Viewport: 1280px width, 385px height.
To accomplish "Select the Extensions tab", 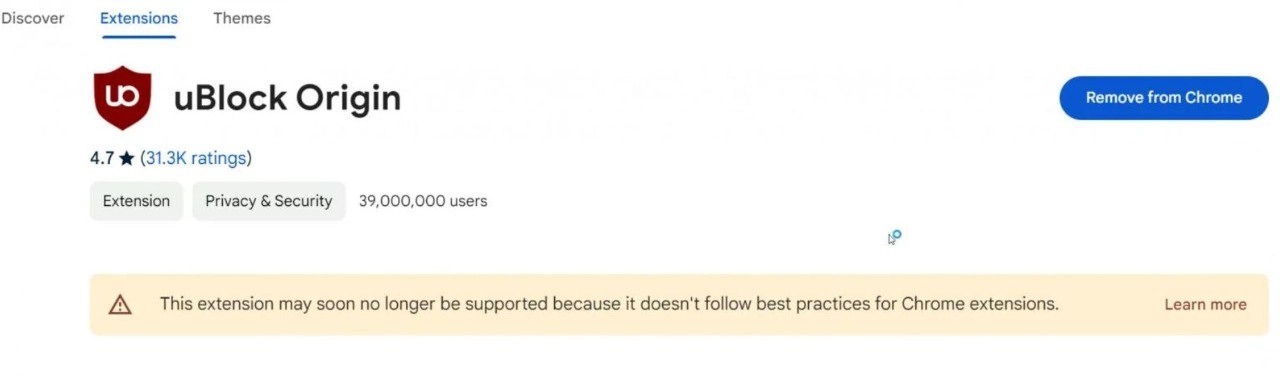I will 139,18.
